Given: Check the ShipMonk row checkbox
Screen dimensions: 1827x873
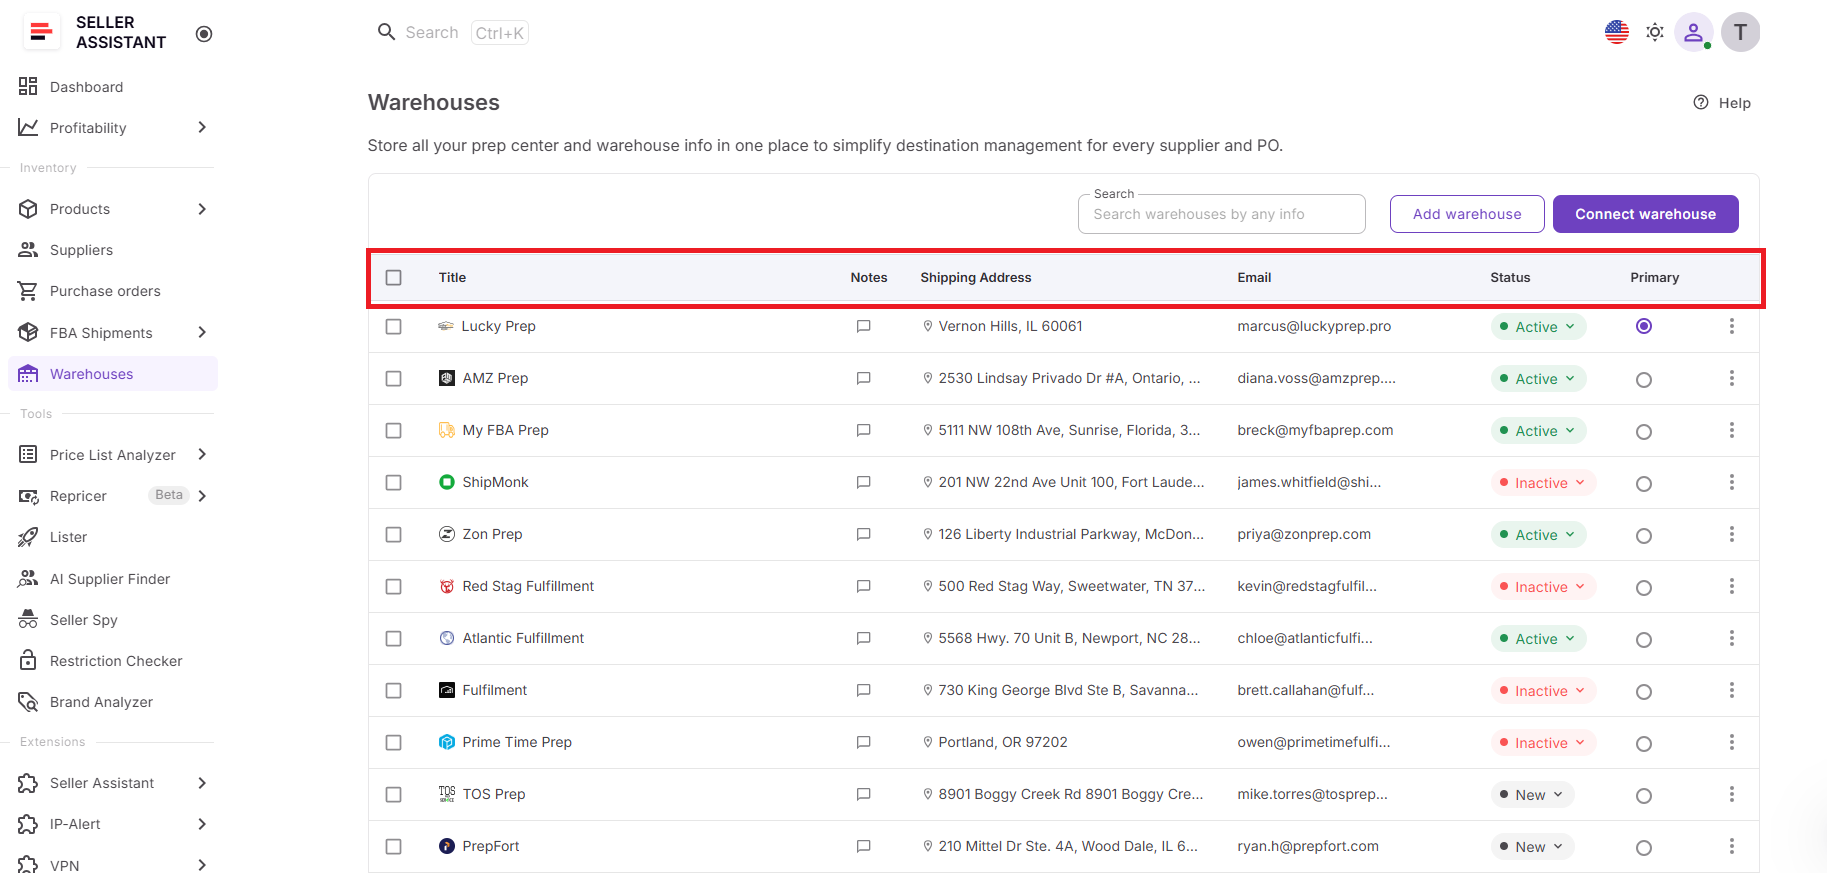Looking at the screenshot, I should (x=394, y=483).
